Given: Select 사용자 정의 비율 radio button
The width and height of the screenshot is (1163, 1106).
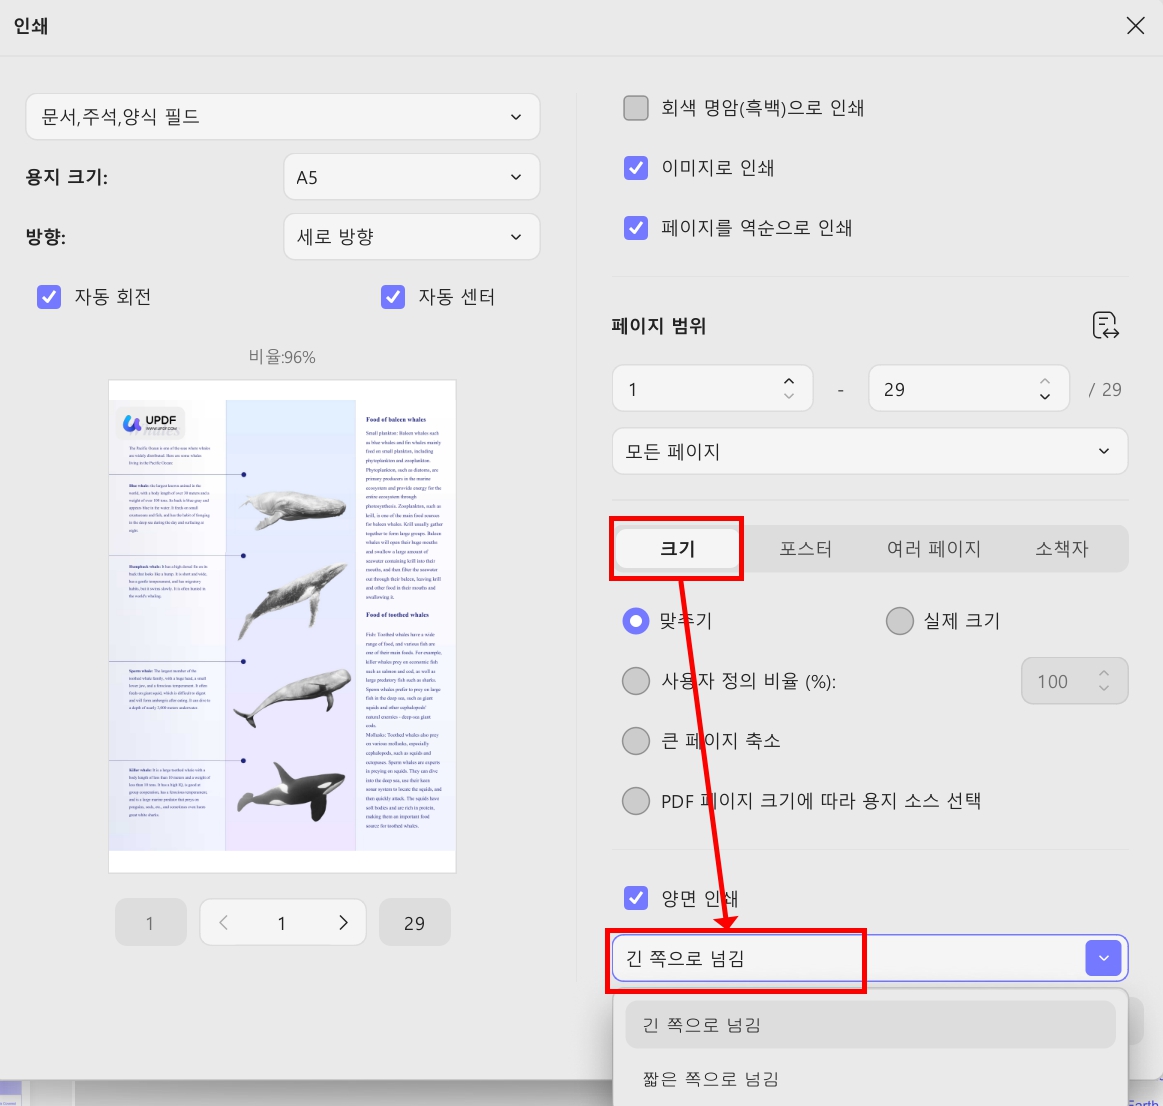Looking at the screenshot, I should 636,680.
